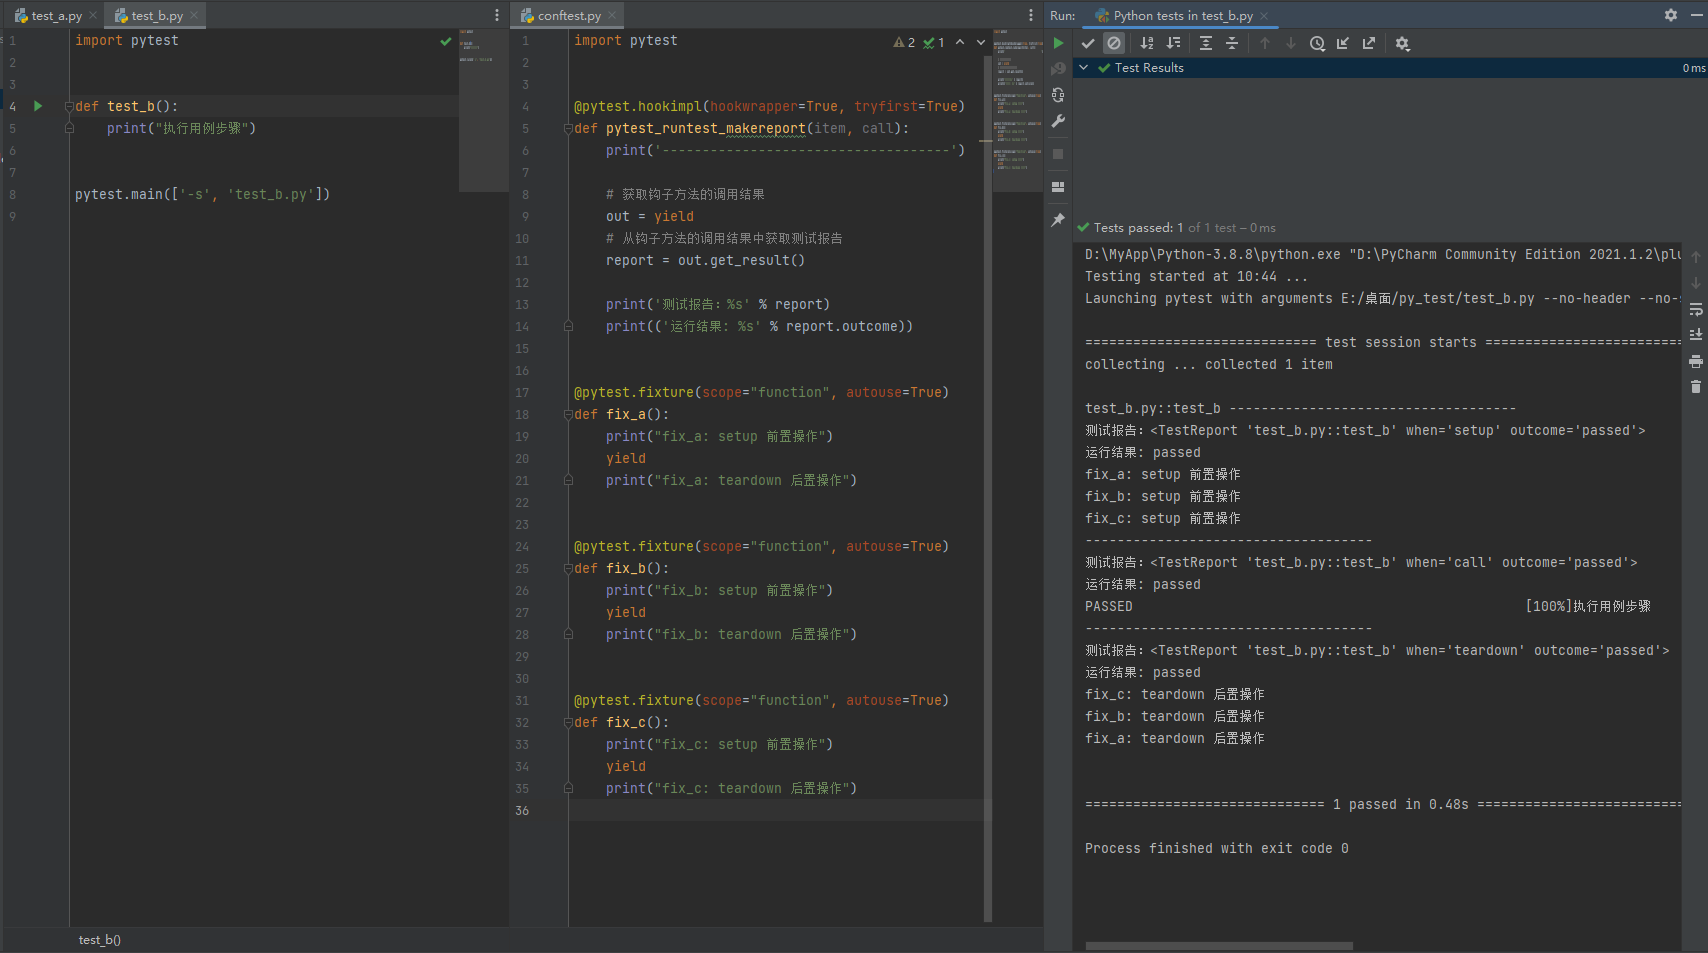The image size is (1708, 953).
Task: Clear console with trash icon
Action: click(1695, 387)
